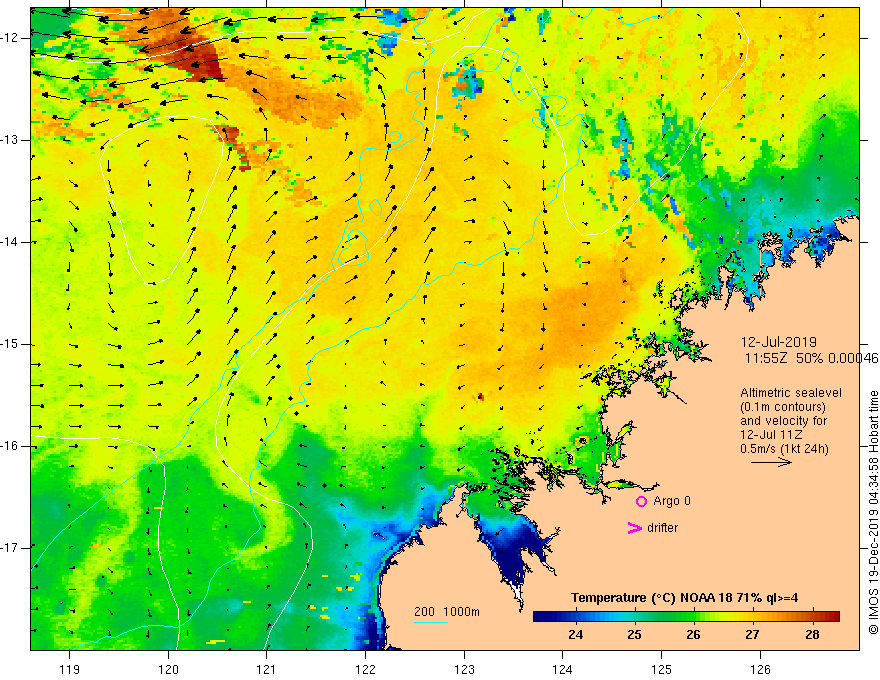Click the 'Altimetric sealevel' caption
This screenshot has height=680, width=880.
[x=791, y=393]
